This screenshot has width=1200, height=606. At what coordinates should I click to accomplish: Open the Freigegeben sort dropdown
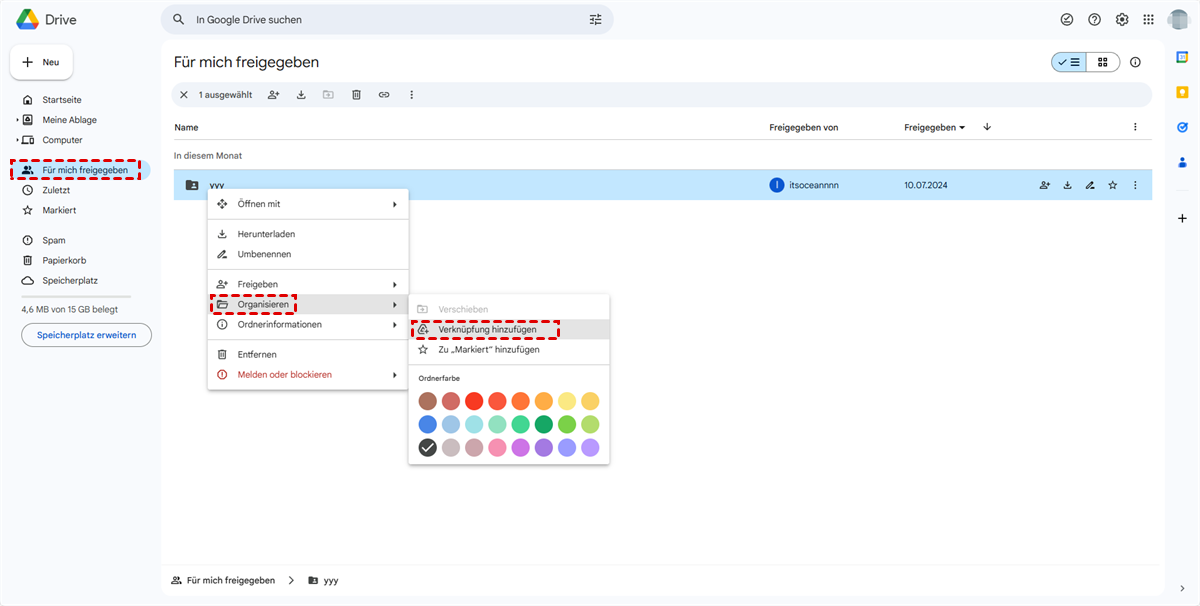[934, 127]
